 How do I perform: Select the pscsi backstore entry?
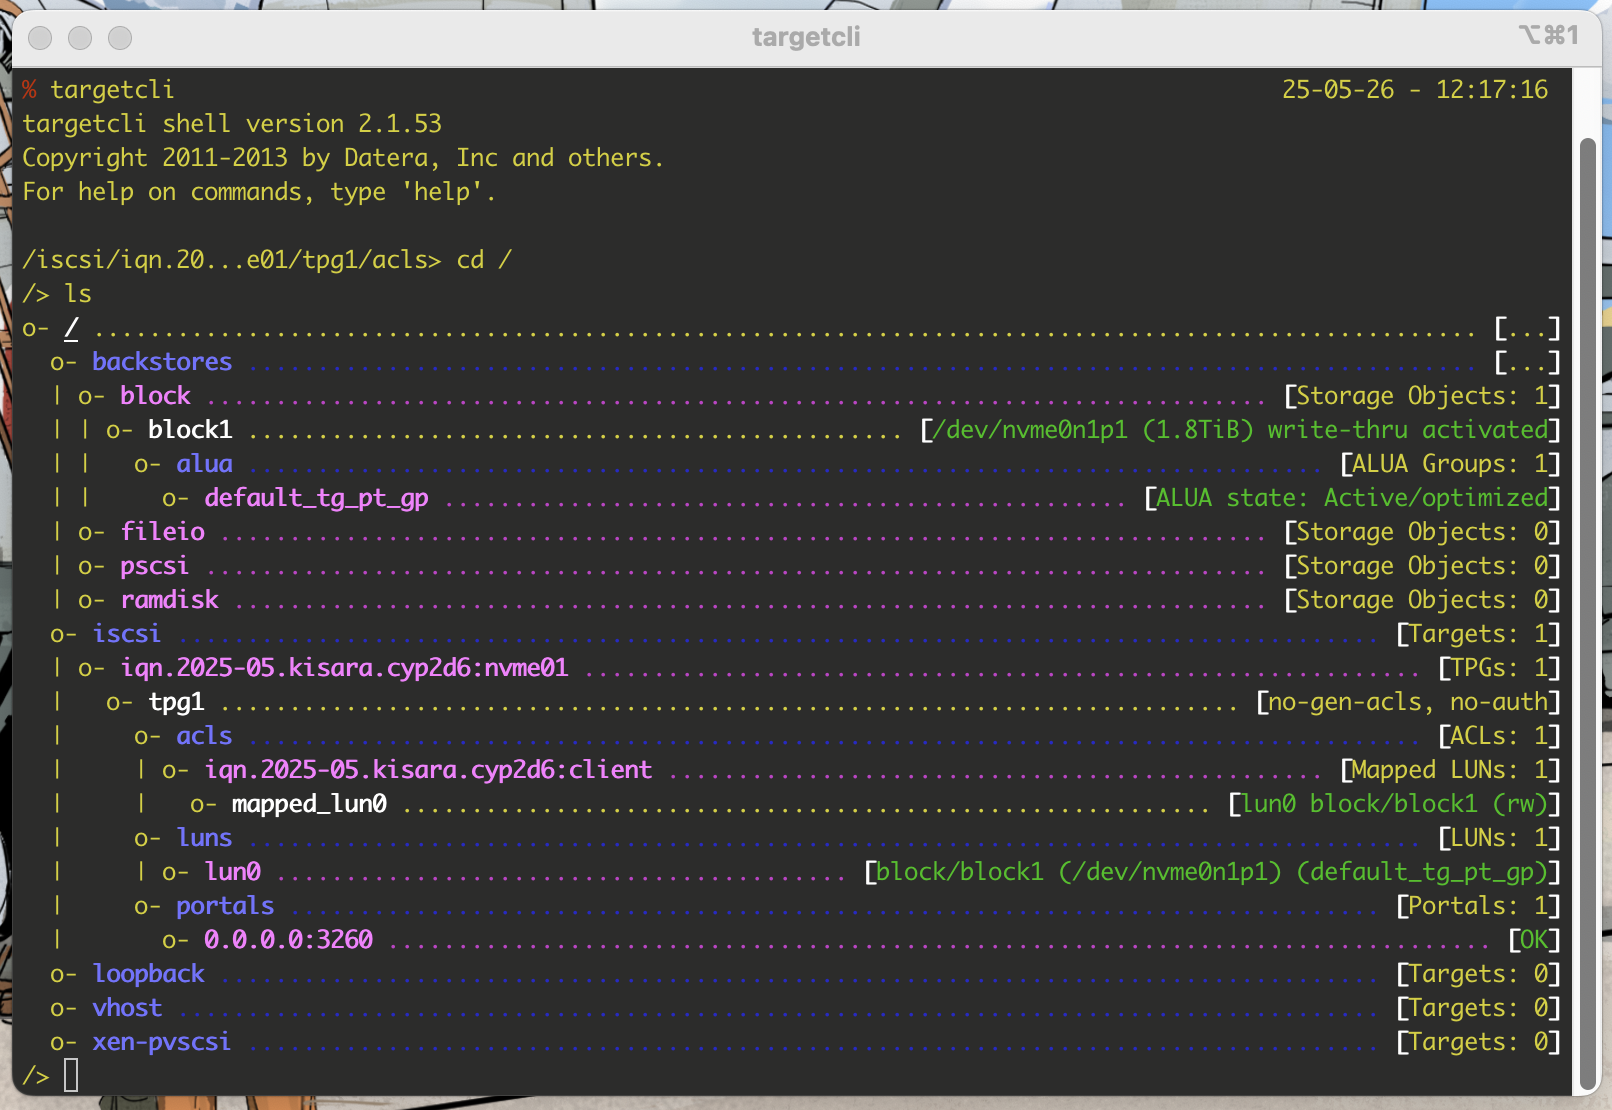tap(154, 566)
